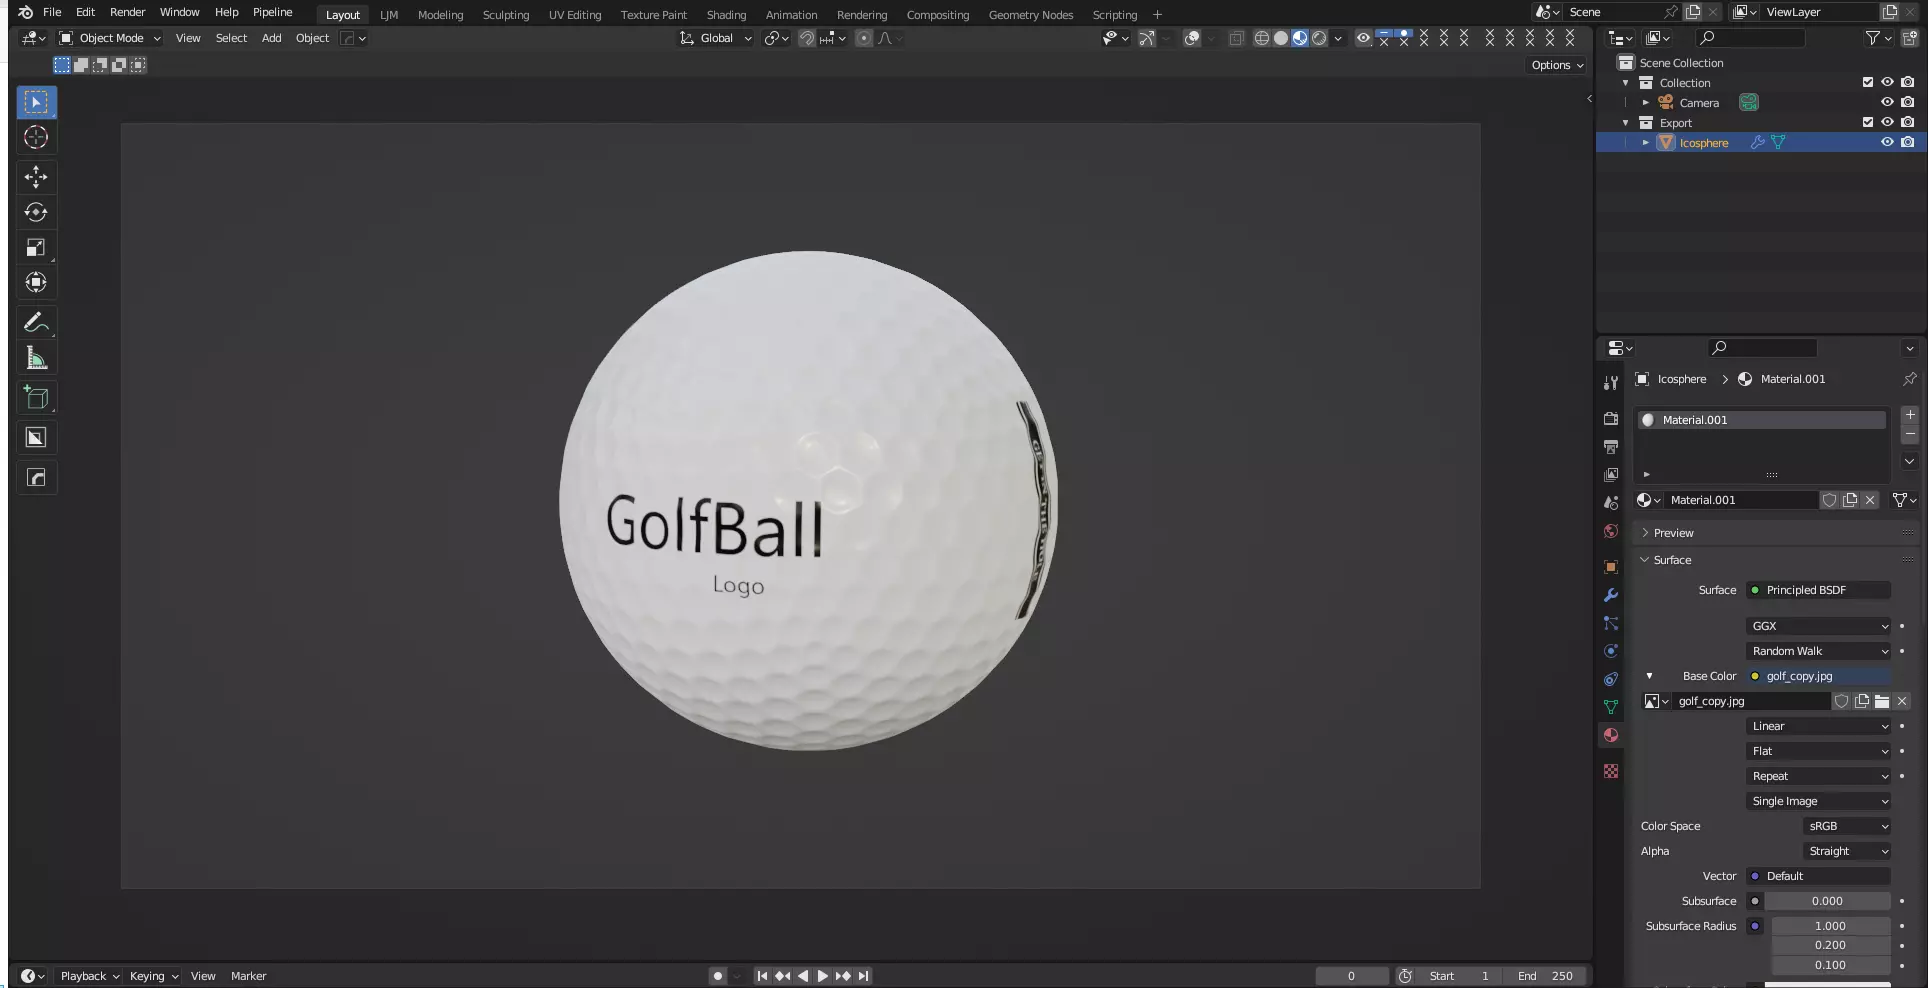Screen dimensions: 1928x988
Task: Open the Object Mode dropdown
Action: (x=110, y=38)
